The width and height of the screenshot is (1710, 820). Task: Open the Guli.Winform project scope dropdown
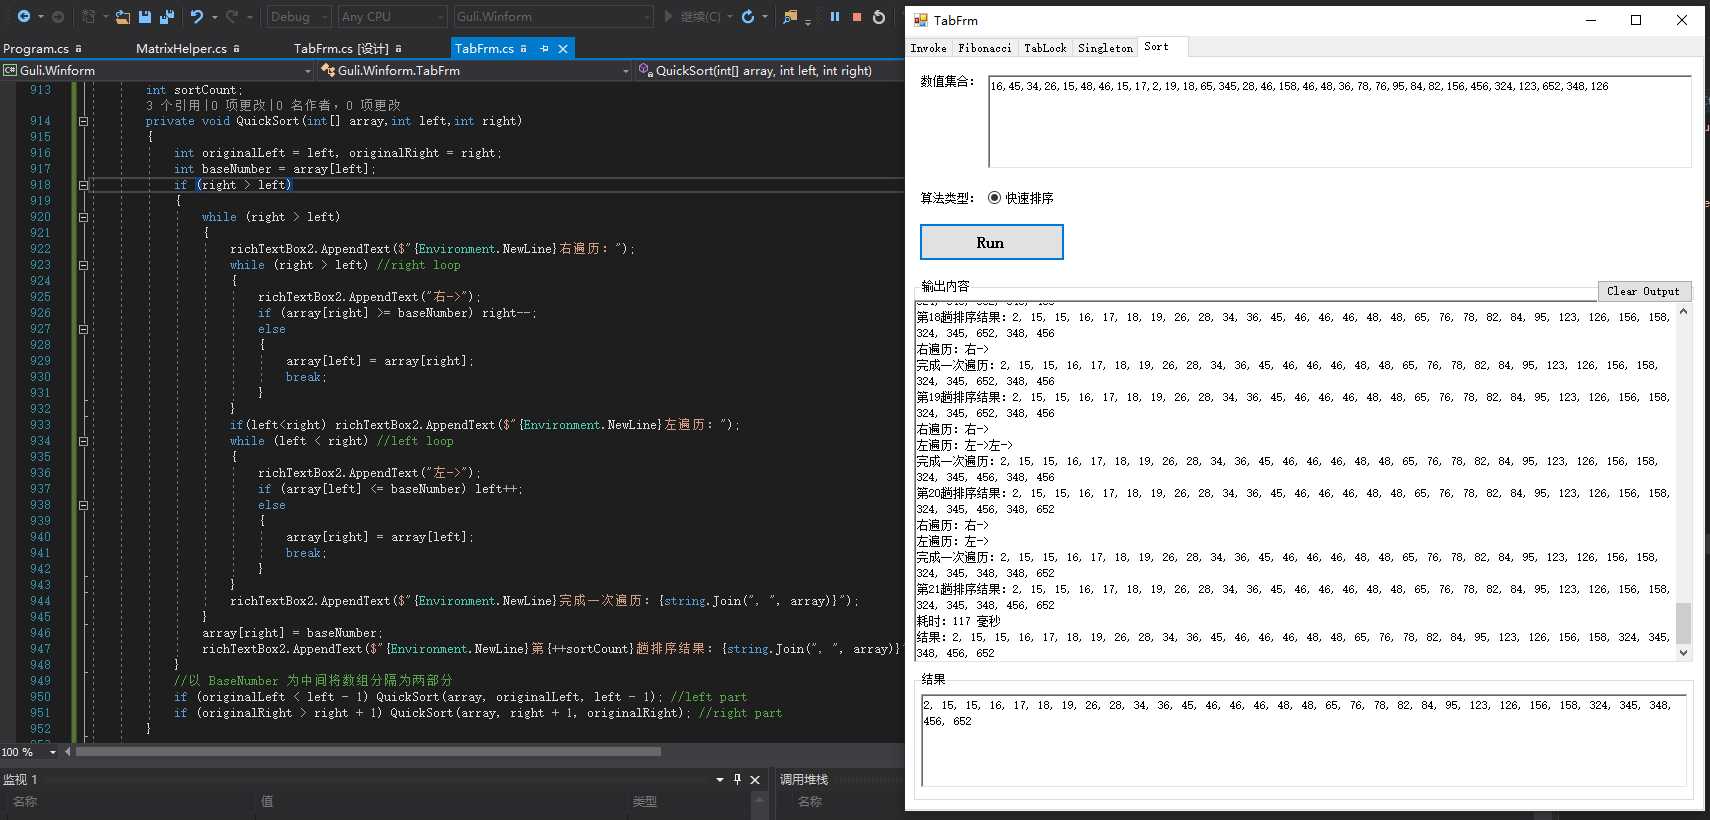pos(158,71)
